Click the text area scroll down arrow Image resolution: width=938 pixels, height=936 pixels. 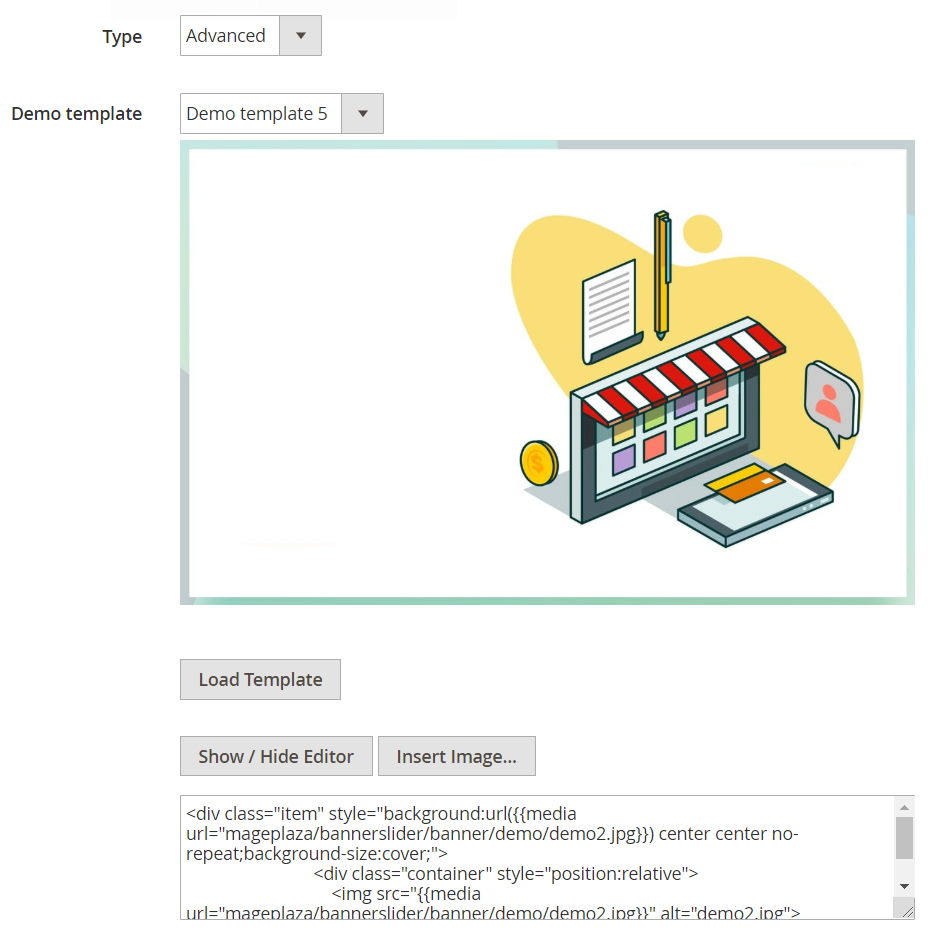904,886
